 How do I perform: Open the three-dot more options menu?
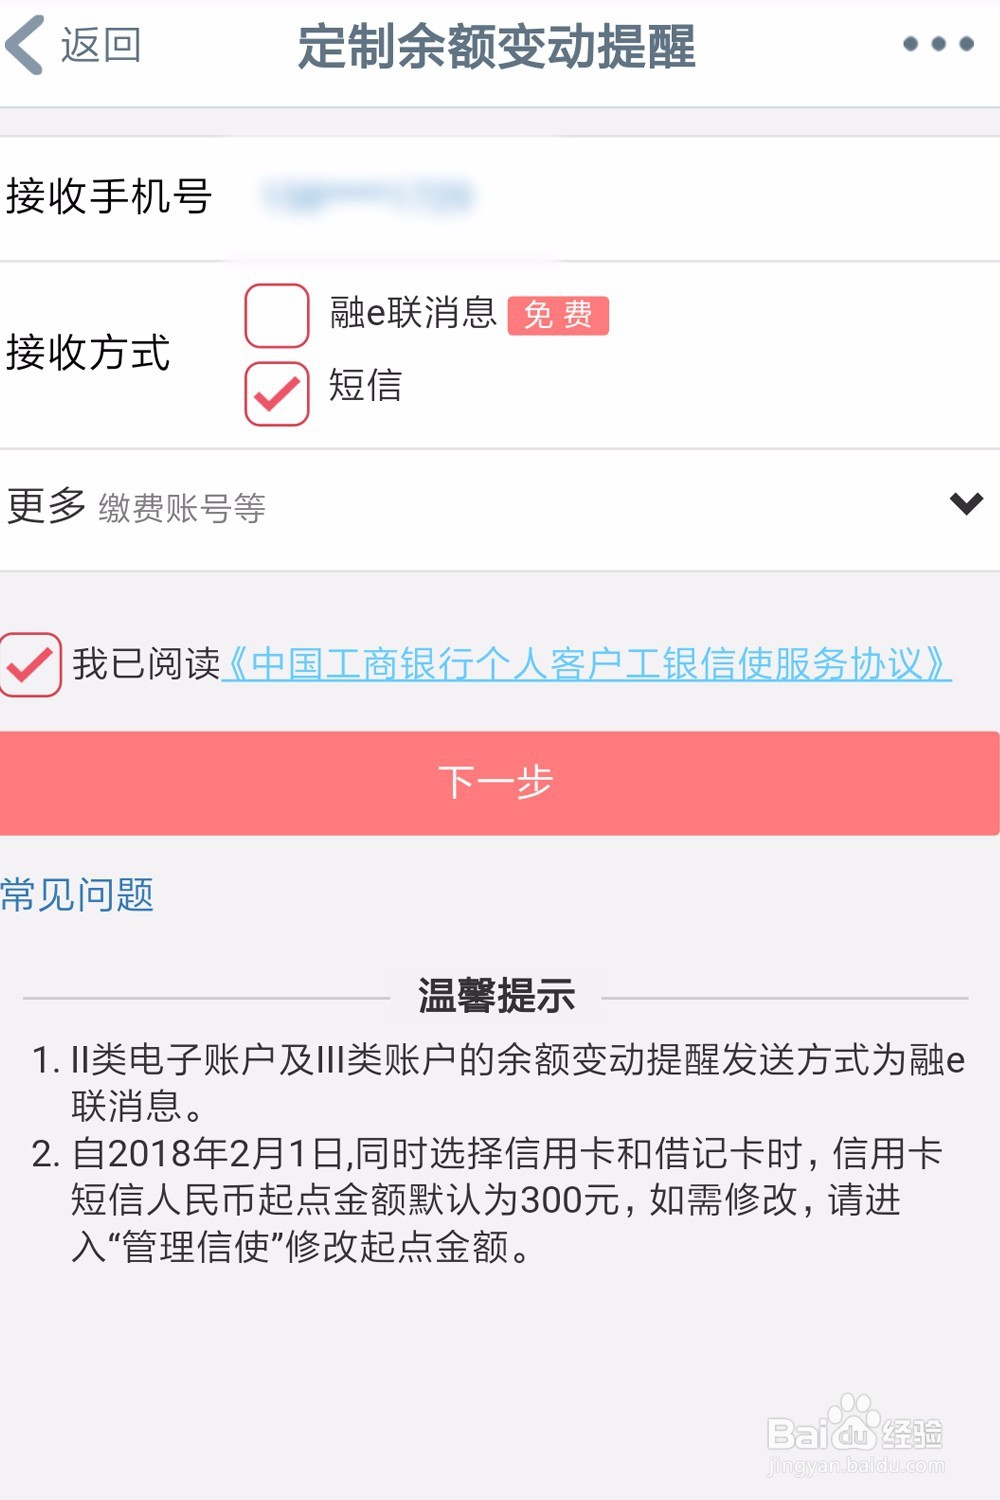point(937,44)
